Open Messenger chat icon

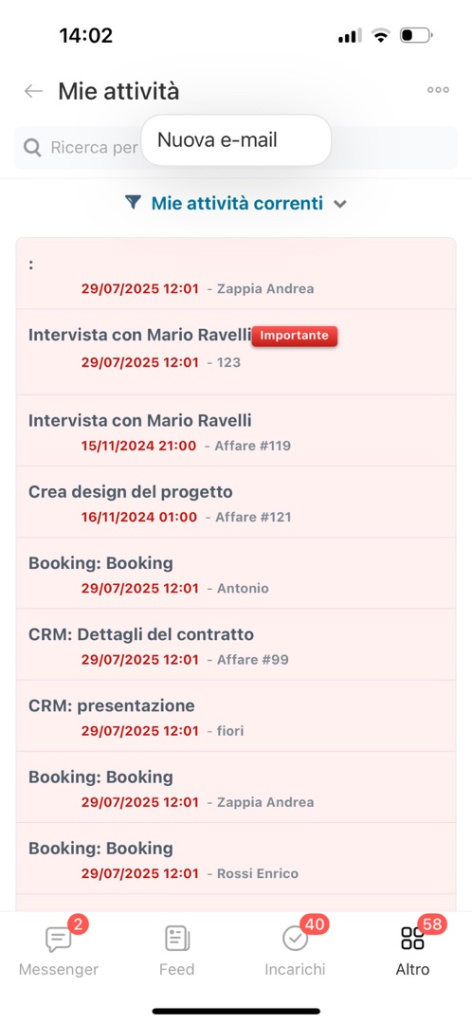[58, 939]
